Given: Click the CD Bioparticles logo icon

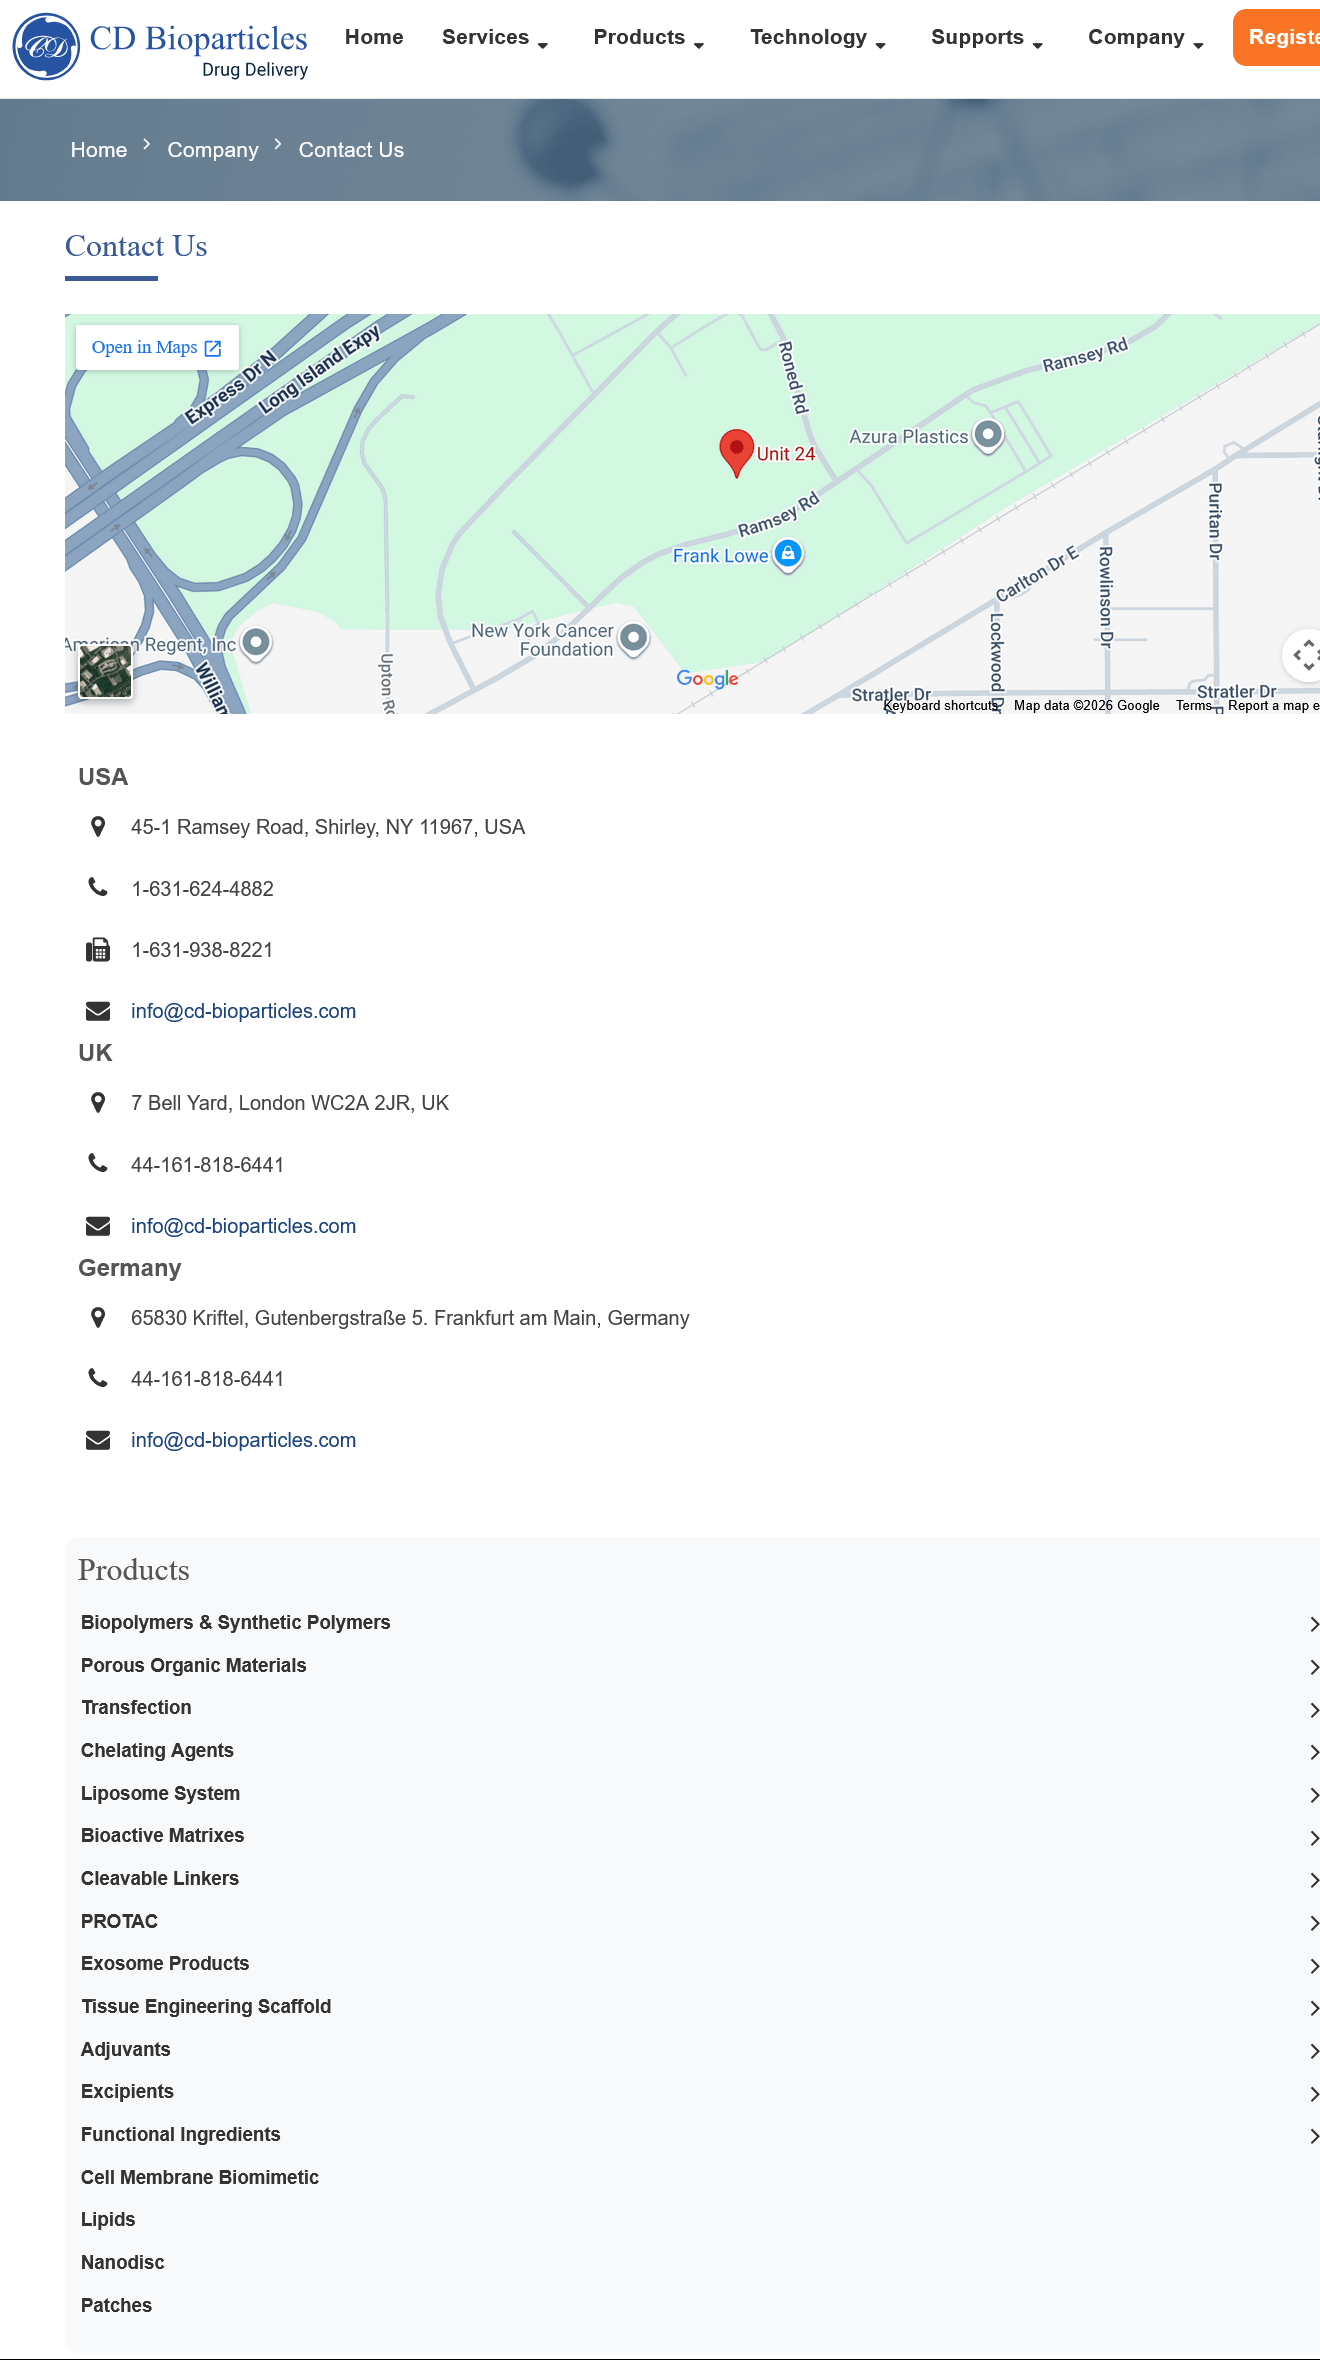Looking at the screenshot, I should pyautogui.click(x=46, y=47).
